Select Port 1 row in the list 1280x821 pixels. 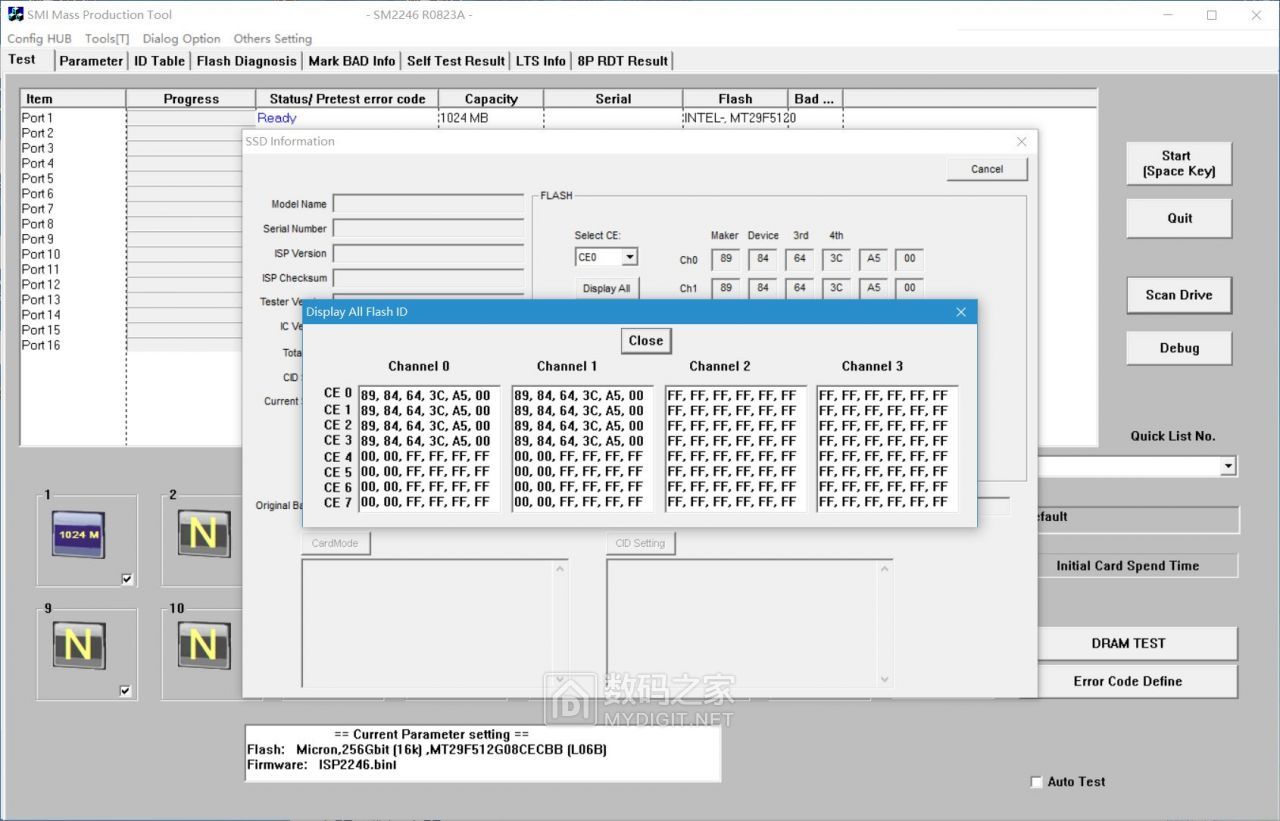point(558,118)
